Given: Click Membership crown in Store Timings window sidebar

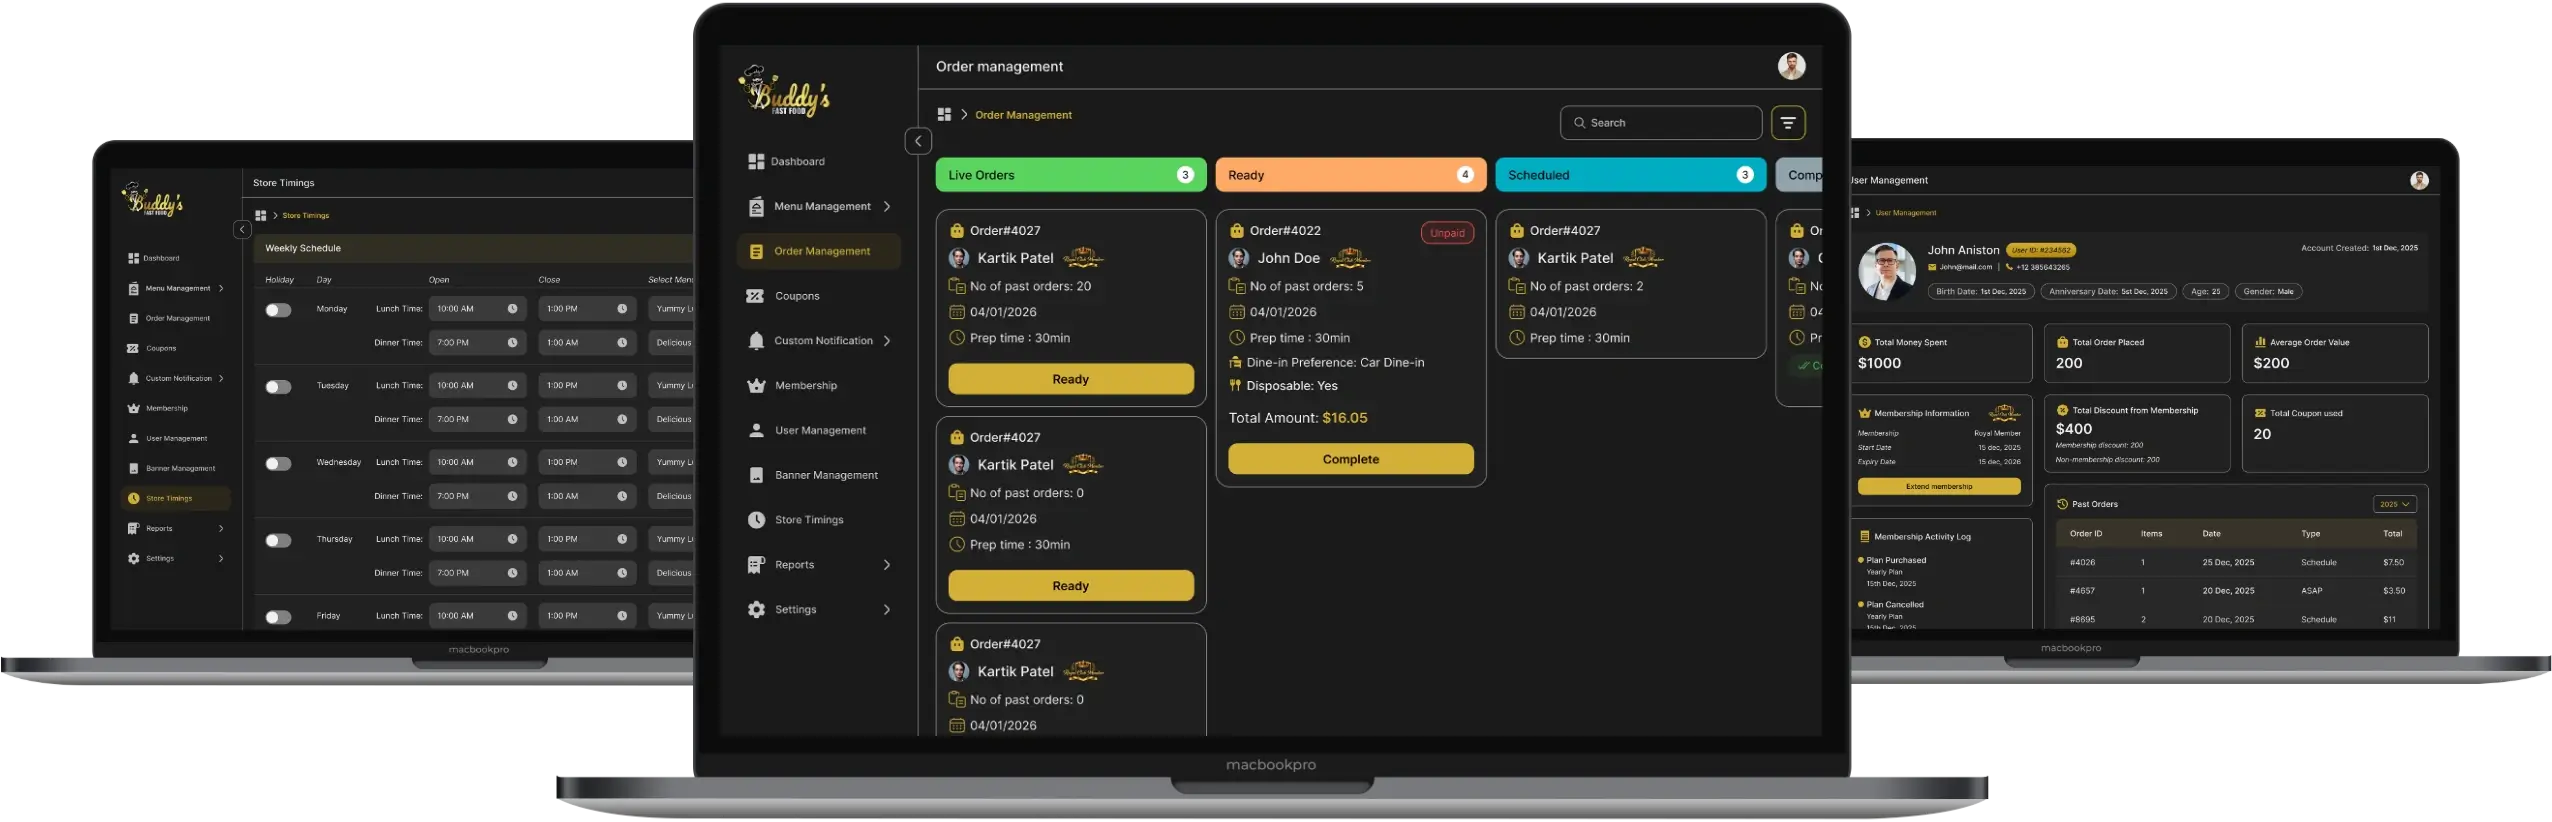Looking at the screenshot, I should 133,409.
